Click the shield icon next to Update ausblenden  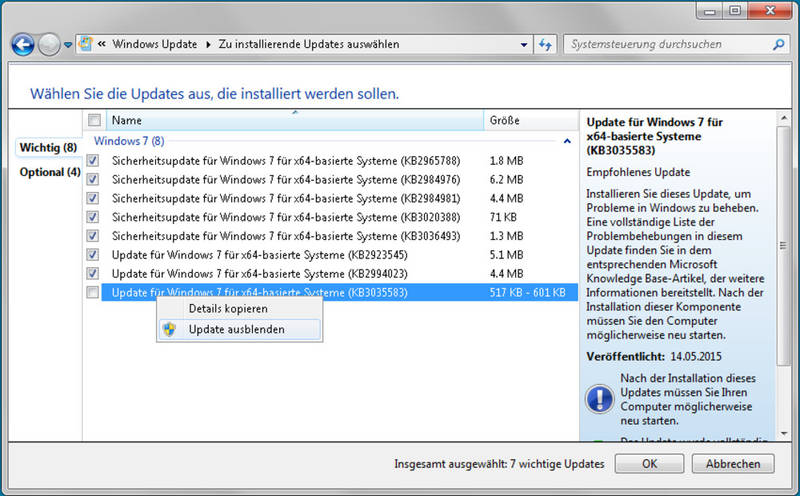click(170, 330)
